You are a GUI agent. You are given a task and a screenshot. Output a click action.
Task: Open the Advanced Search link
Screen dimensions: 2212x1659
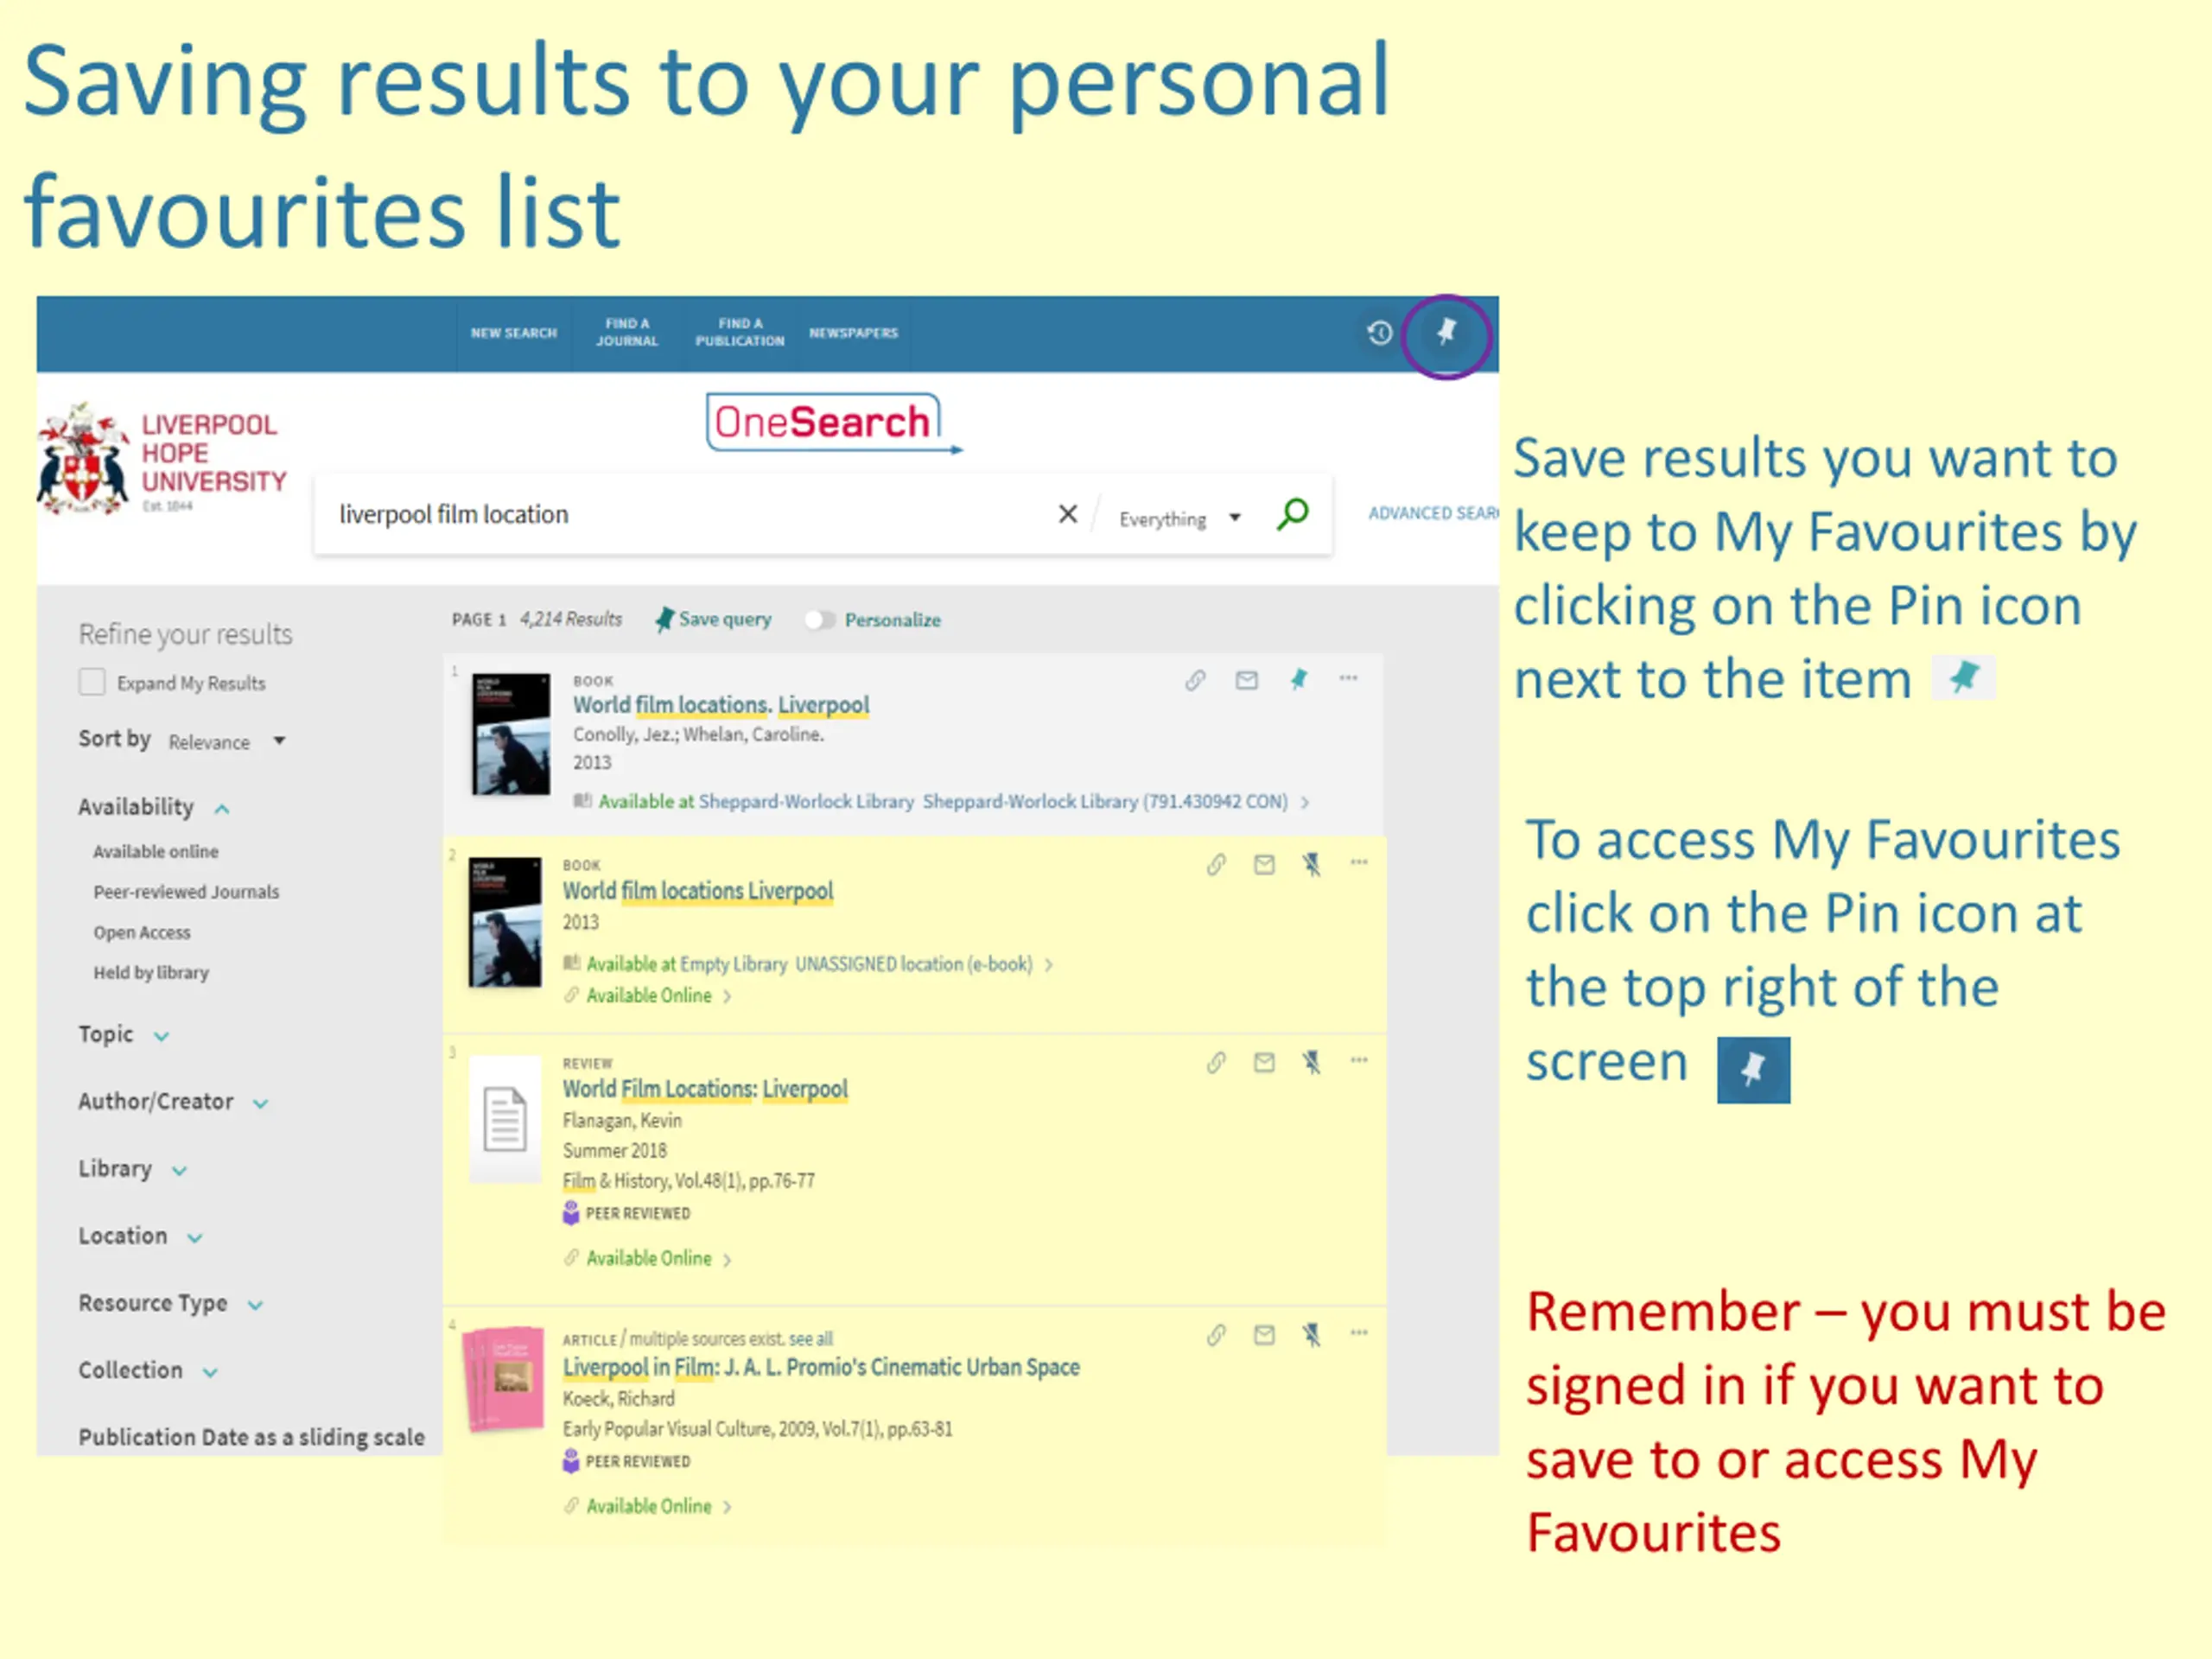(1433, 513)
